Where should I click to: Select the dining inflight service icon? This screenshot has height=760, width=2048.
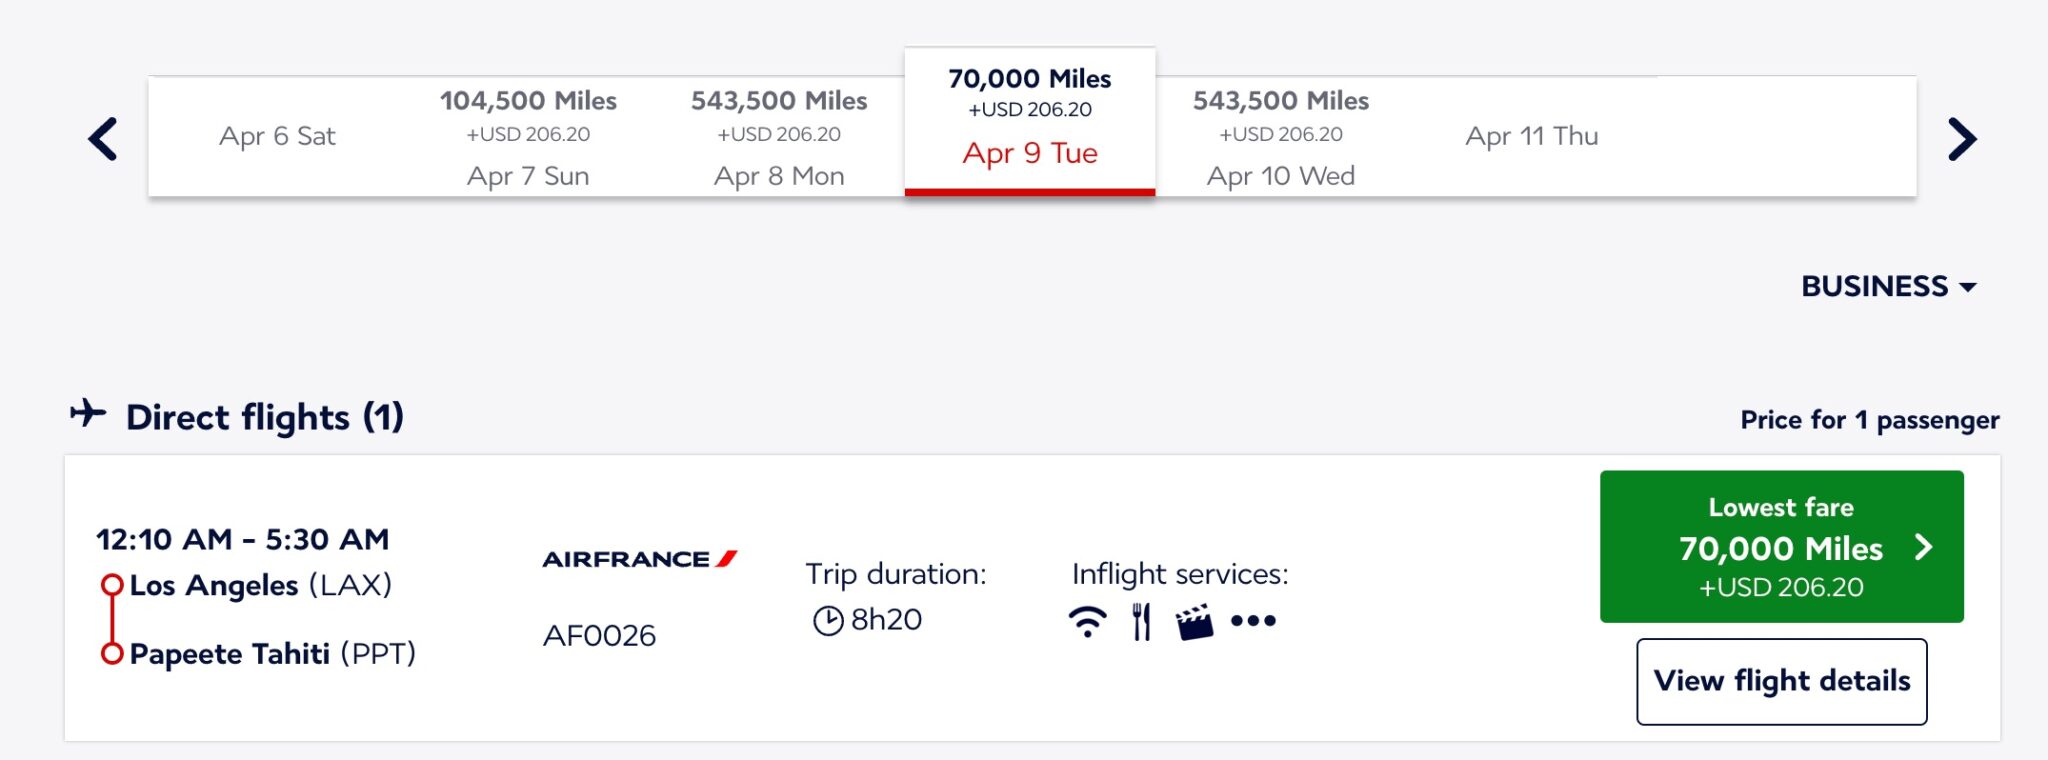[1140, 621]
